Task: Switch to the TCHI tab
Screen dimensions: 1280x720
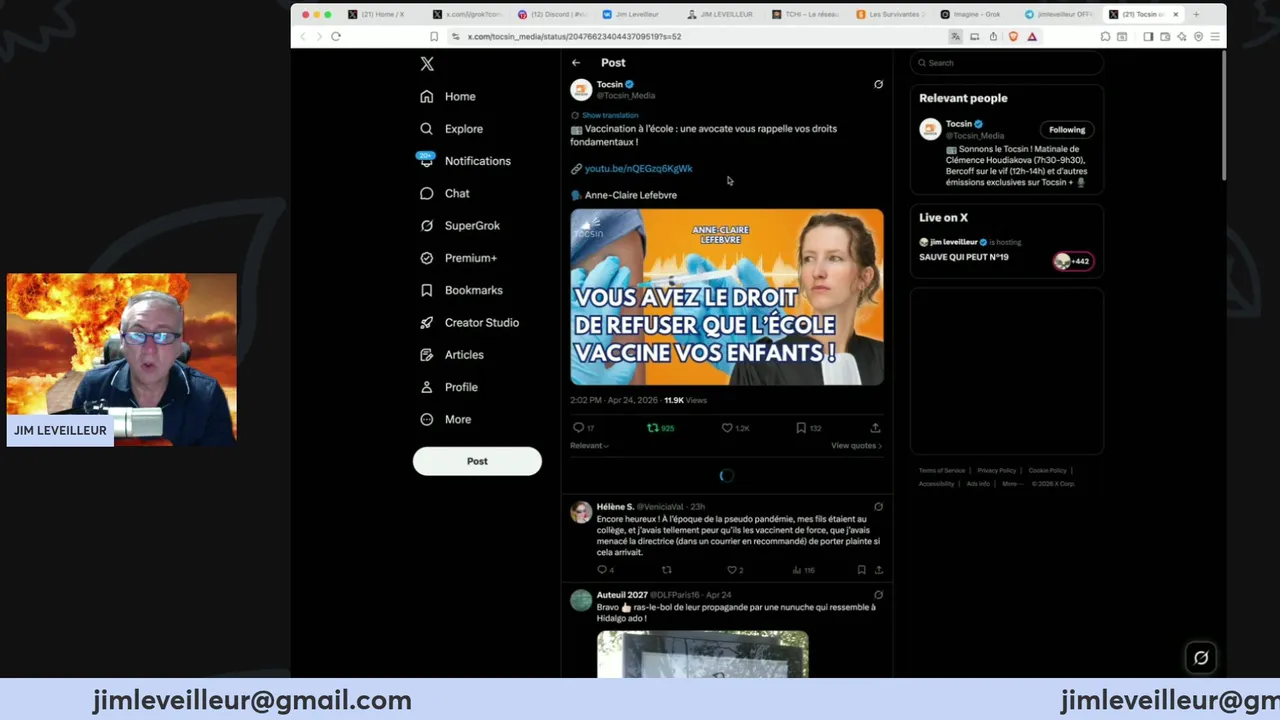Action: [807, 15]
